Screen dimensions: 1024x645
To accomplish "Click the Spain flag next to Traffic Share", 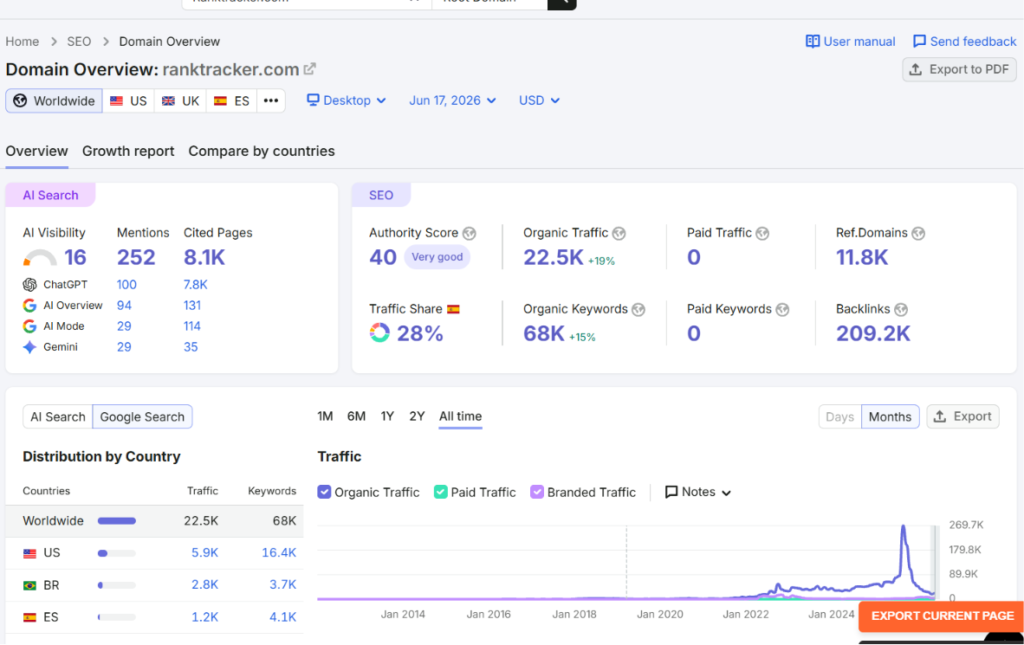I will coord(453,309).
